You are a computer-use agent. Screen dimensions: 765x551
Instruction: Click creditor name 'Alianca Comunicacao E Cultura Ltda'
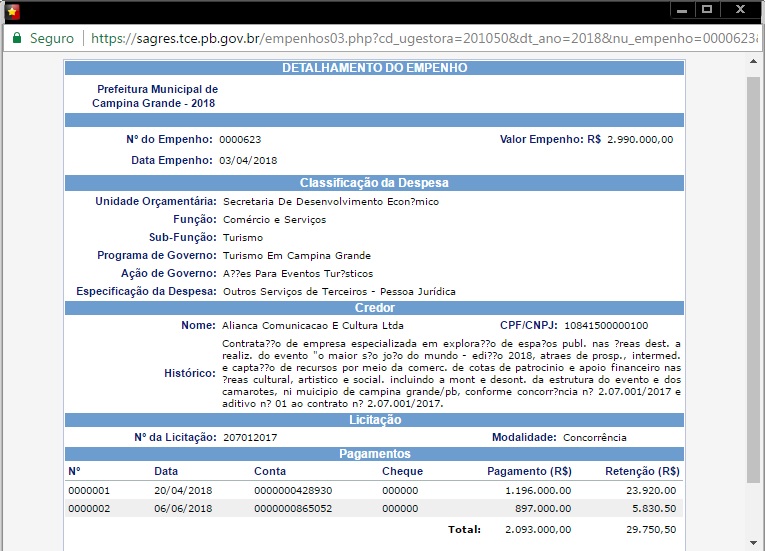(x=313, y=326)
